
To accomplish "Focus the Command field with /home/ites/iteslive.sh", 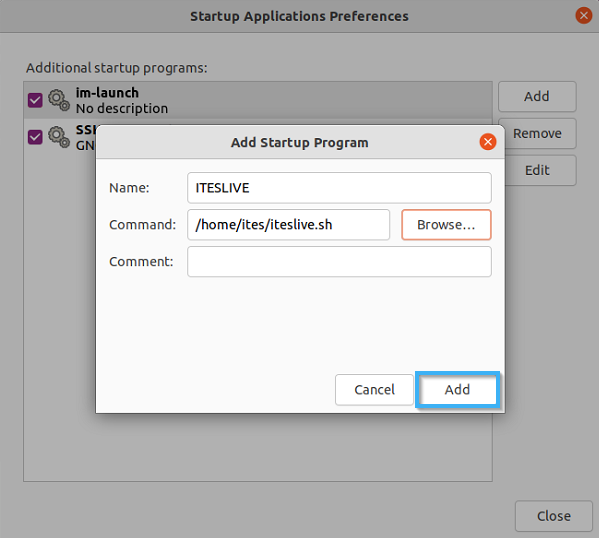I will point(288,225).
